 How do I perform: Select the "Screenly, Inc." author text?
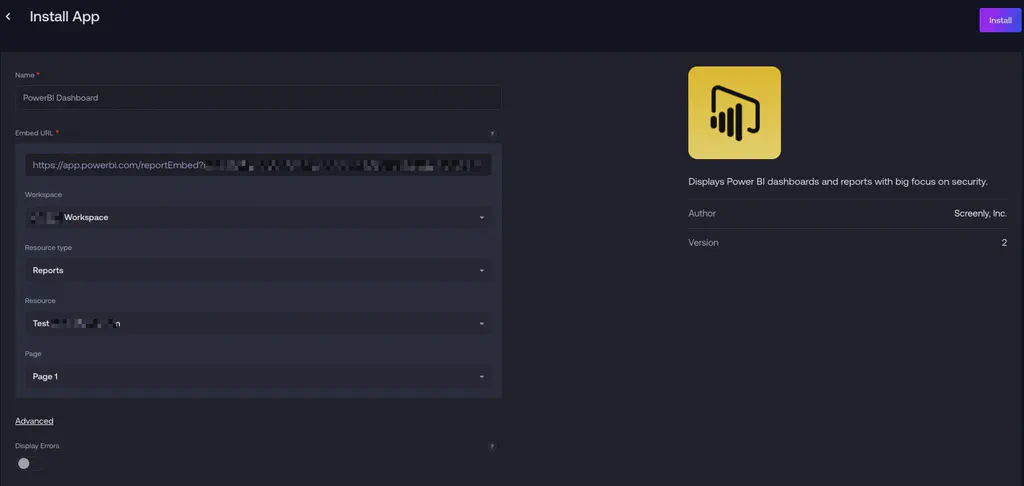click(x=980, y=213)
